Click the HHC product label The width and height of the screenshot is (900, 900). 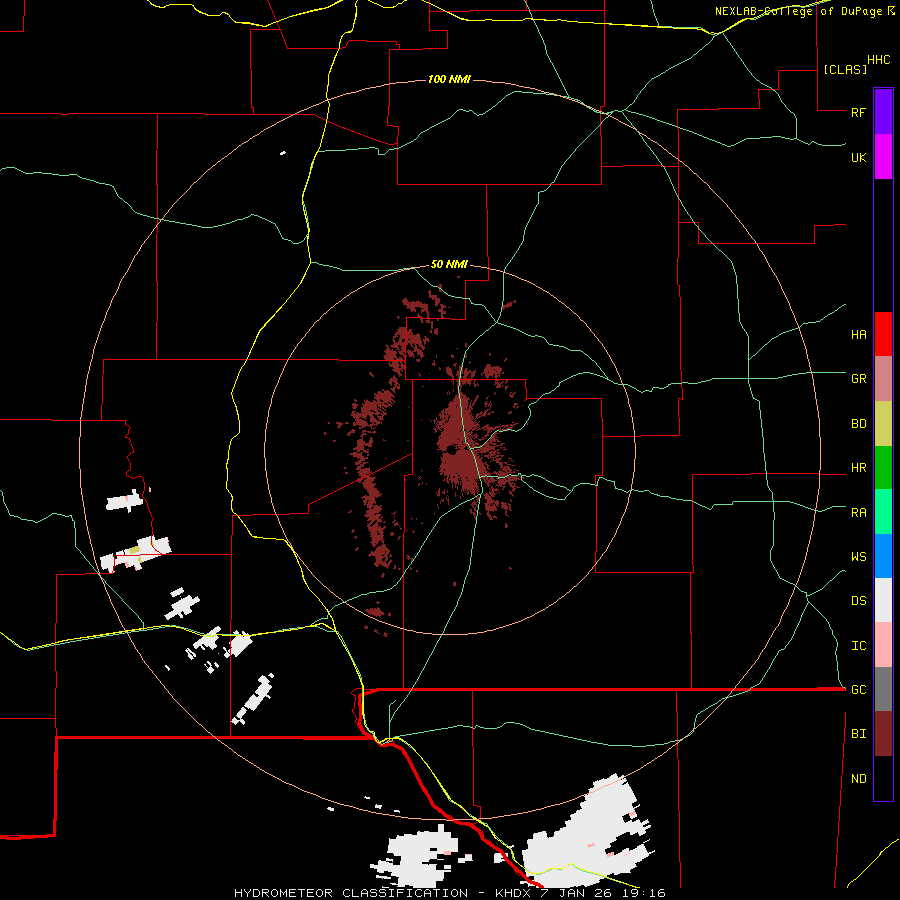click(x=878, y=60)
